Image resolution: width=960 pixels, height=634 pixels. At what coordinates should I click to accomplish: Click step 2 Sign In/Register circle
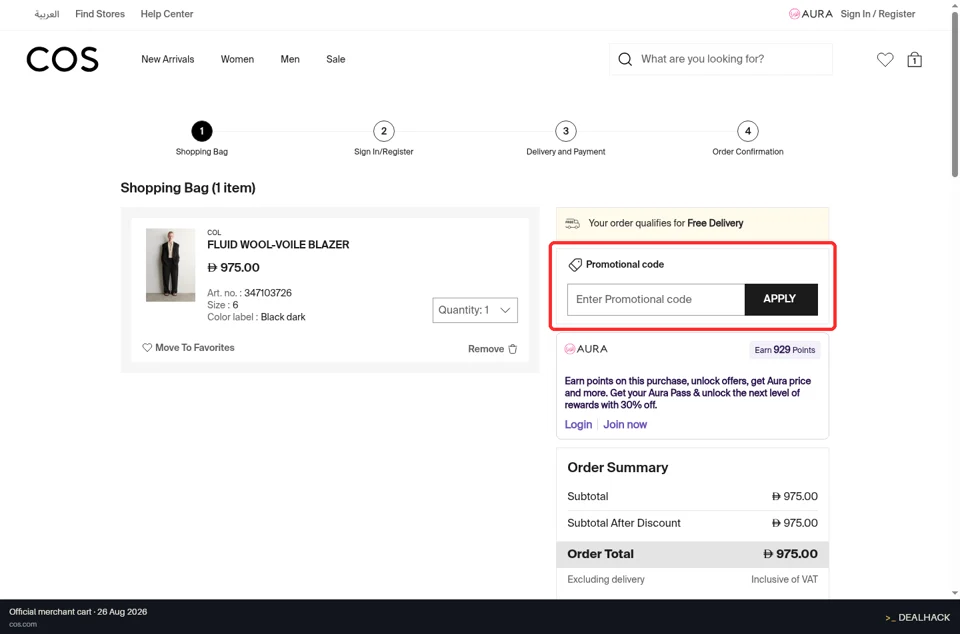point(384,131)
